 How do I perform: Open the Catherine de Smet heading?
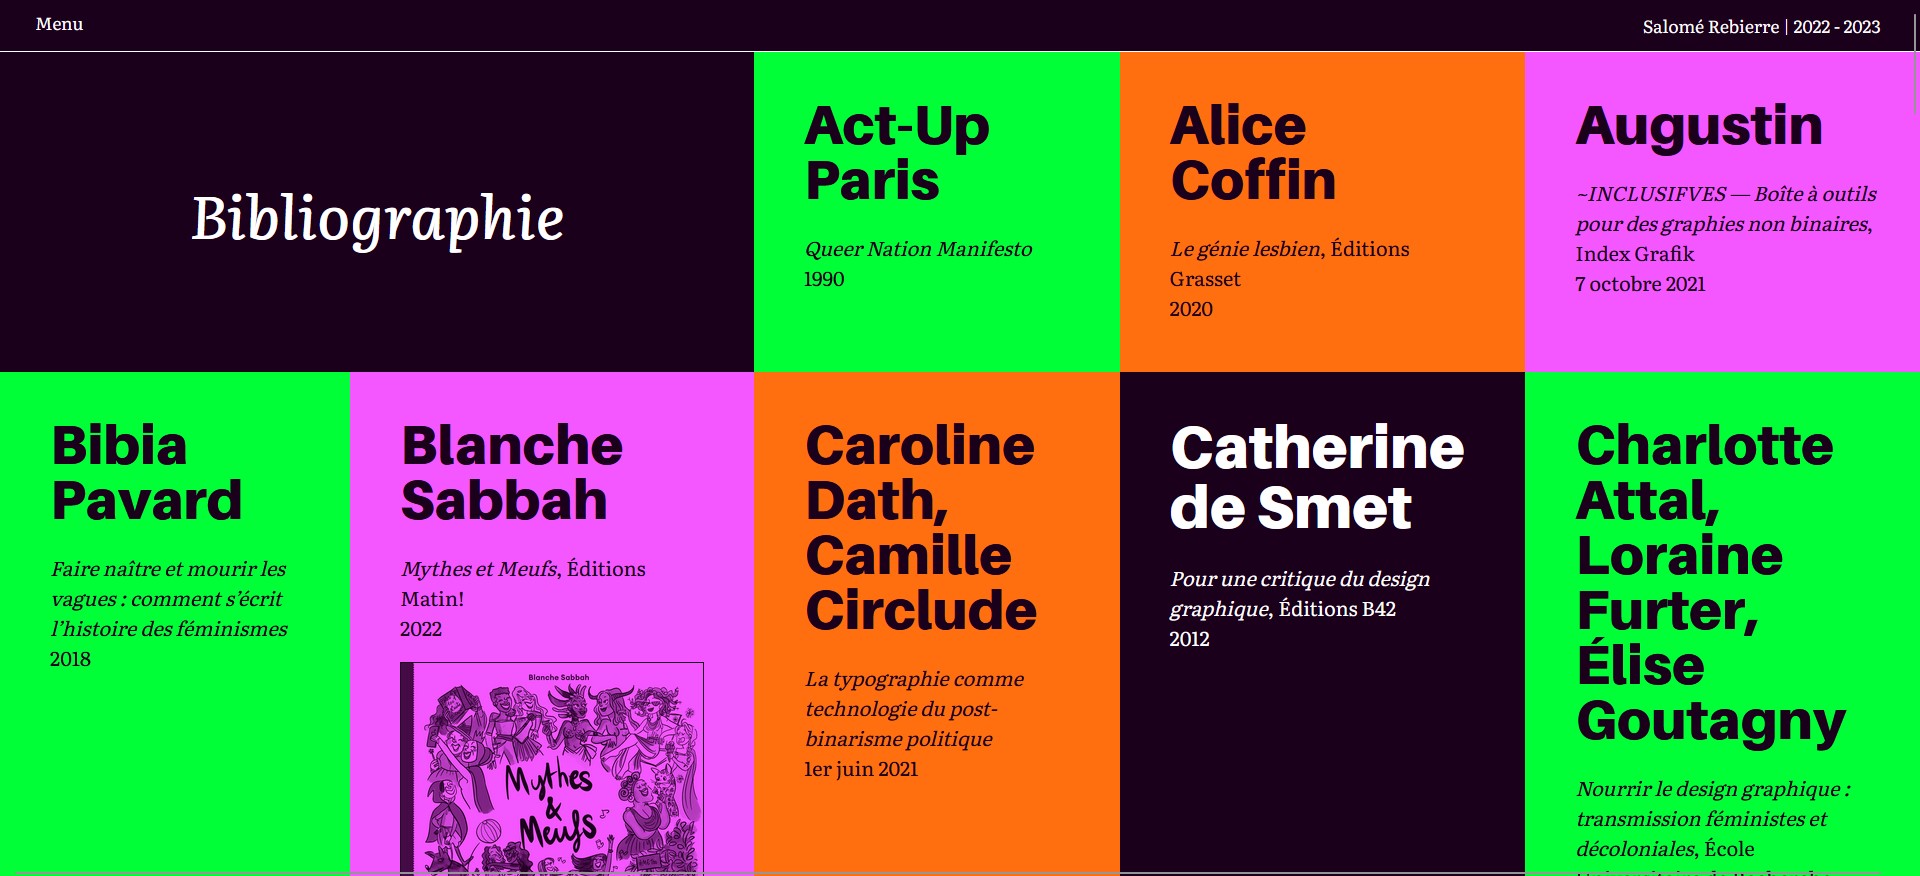click(1317, 477)
